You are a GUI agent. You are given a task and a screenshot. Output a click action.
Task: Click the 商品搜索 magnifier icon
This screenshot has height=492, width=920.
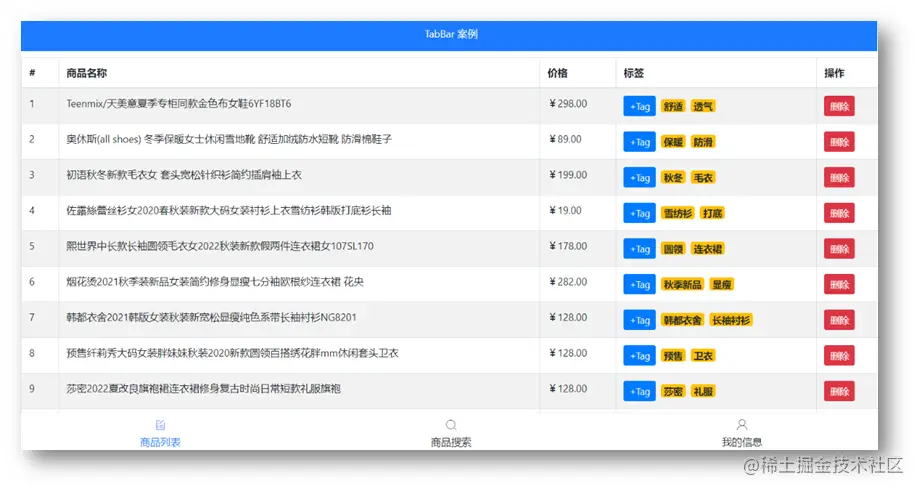coord(451,425)
